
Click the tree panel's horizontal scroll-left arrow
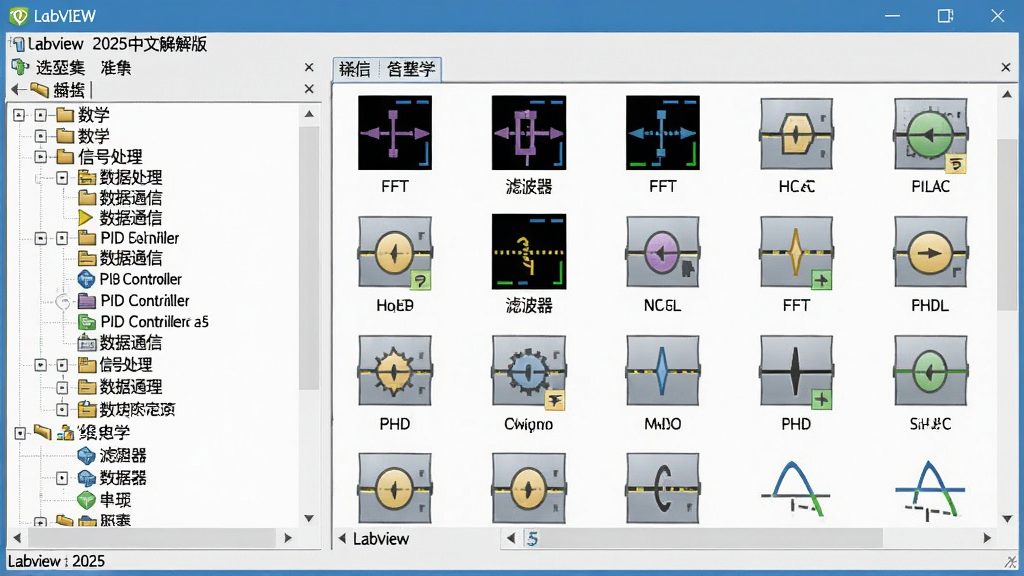(17, 538)
